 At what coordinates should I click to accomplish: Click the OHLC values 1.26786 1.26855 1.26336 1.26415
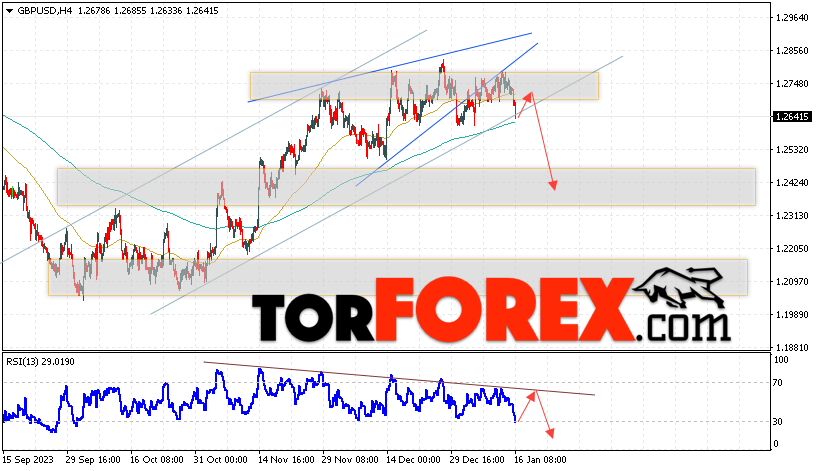(x=148, y=10)
